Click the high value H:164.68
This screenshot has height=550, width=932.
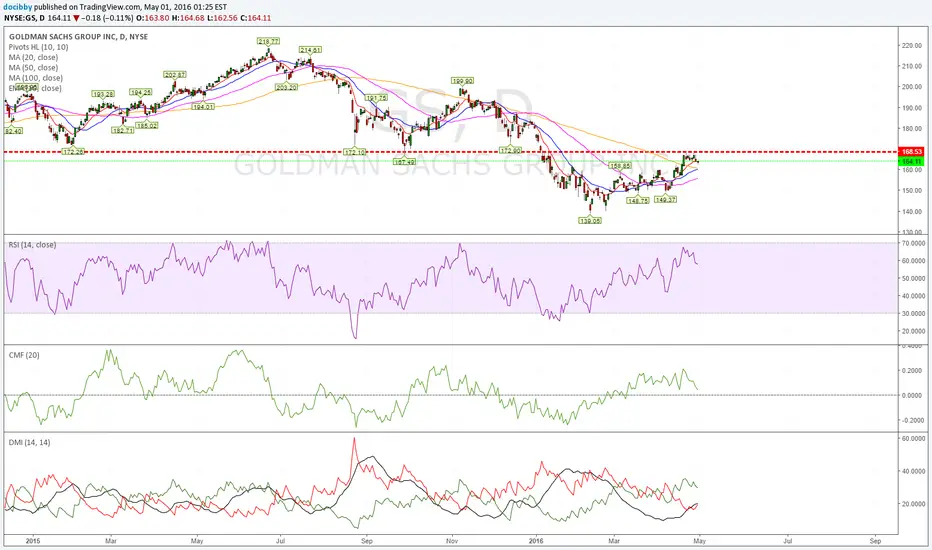[188, 18]
